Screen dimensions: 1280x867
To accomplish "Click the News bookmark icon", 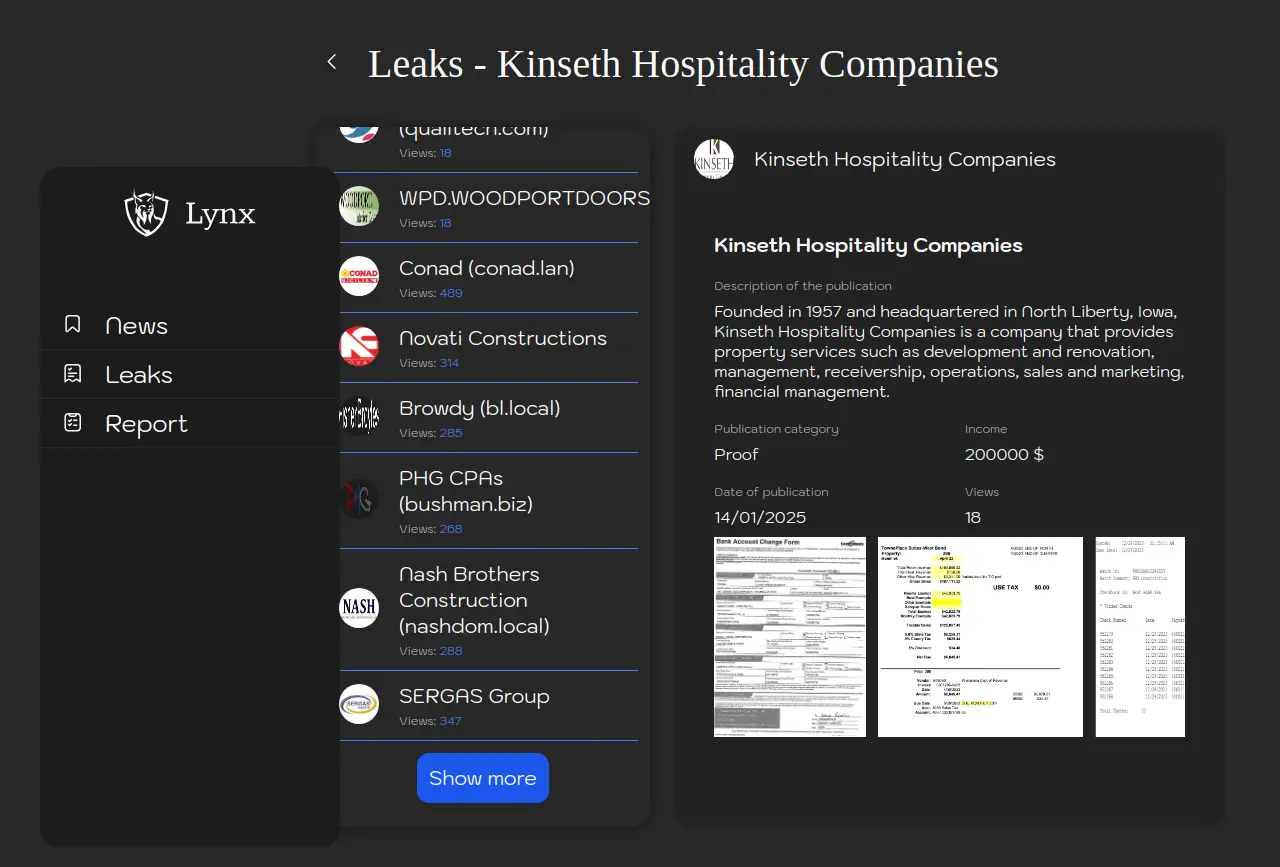I will (x=73, y=324).
